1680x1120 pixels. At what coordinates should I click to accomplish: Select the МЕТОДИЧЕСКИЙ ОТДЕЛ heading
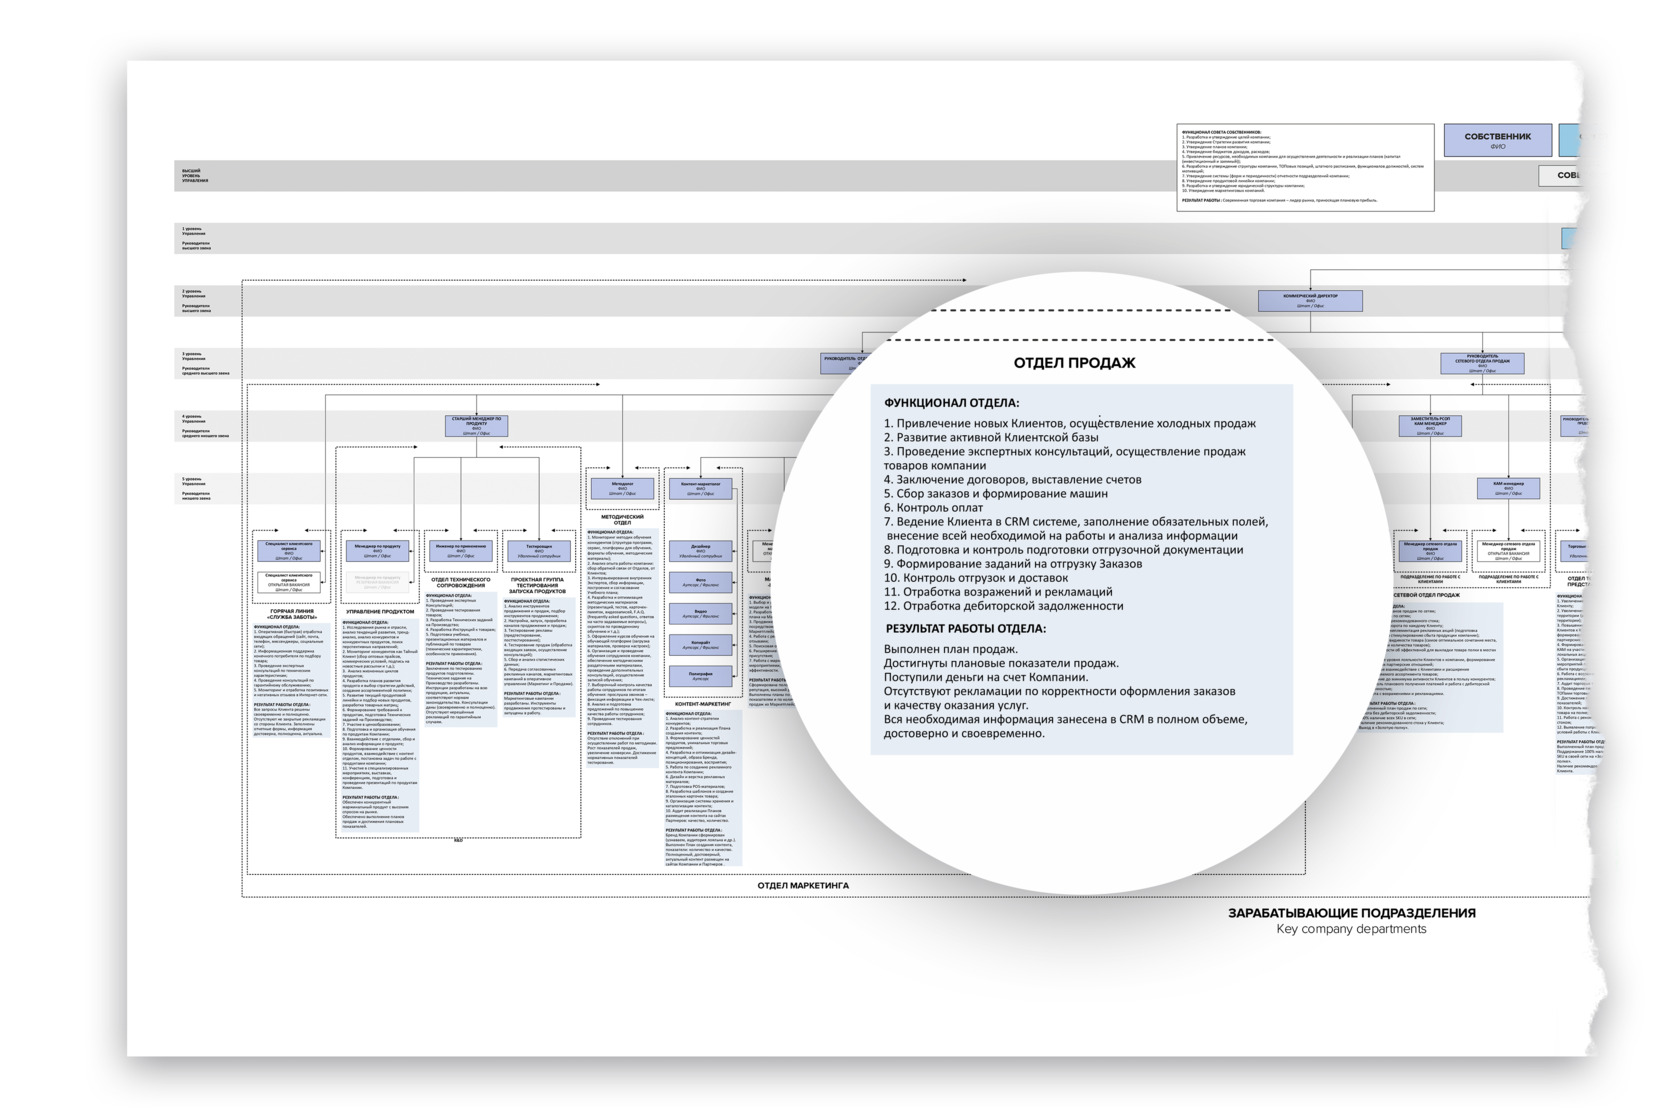tap(622, 519)
